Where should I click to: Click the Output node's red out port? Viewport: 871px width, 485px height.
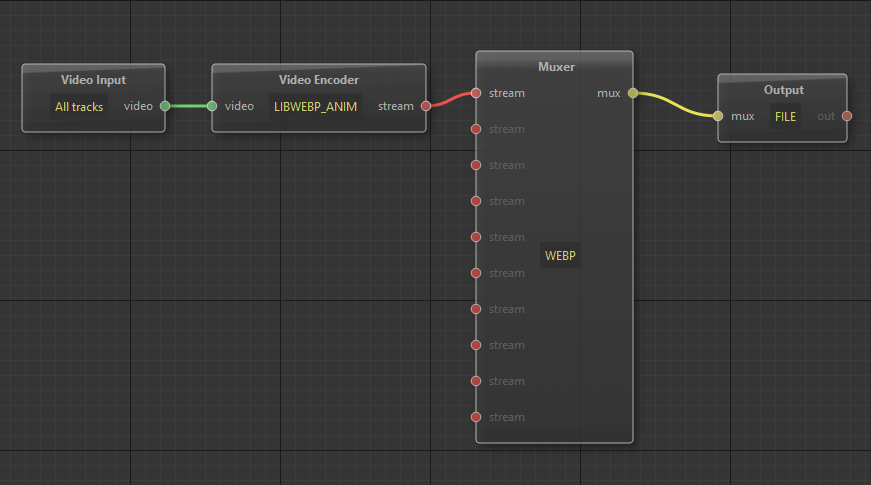tap(847, 116)
